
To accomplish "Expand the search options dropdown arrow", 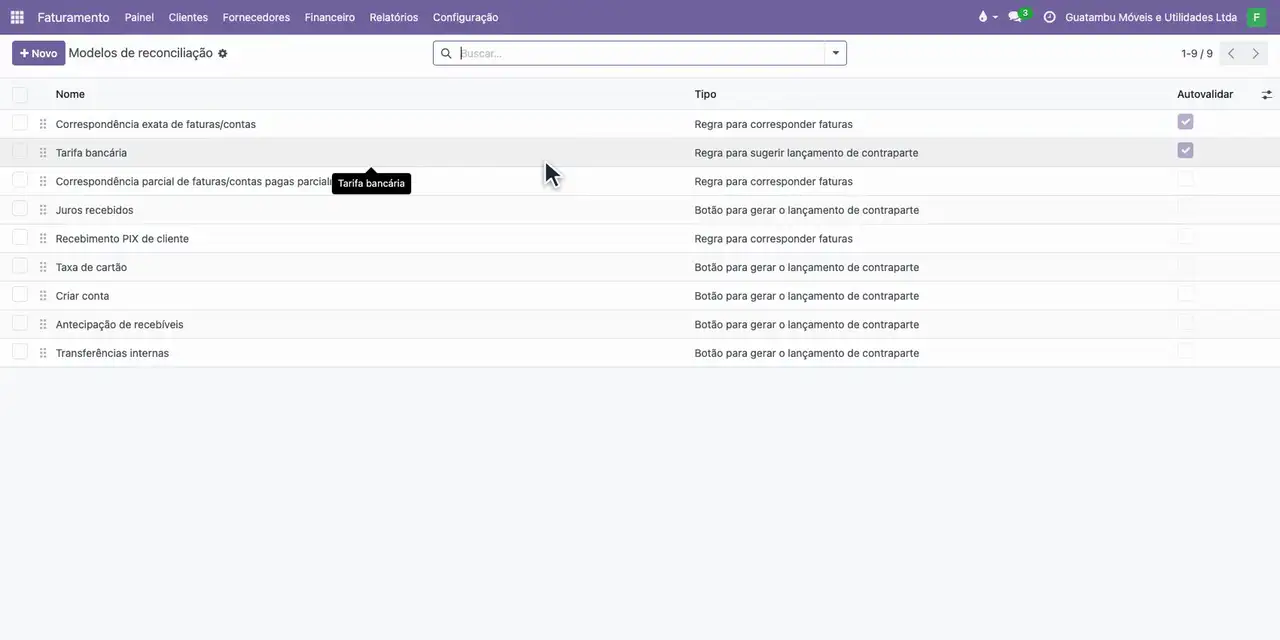I will coord(836,53).
